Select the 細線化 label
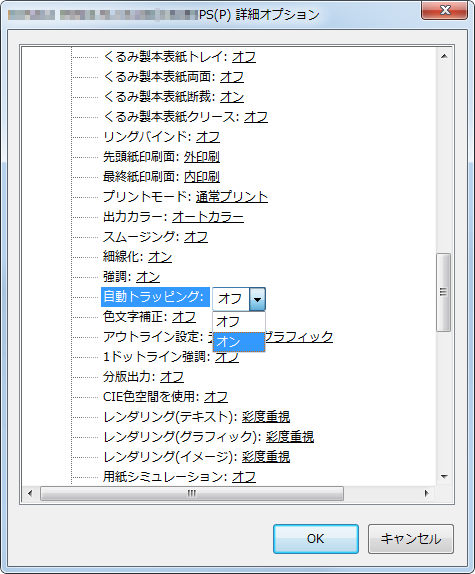 123,257
